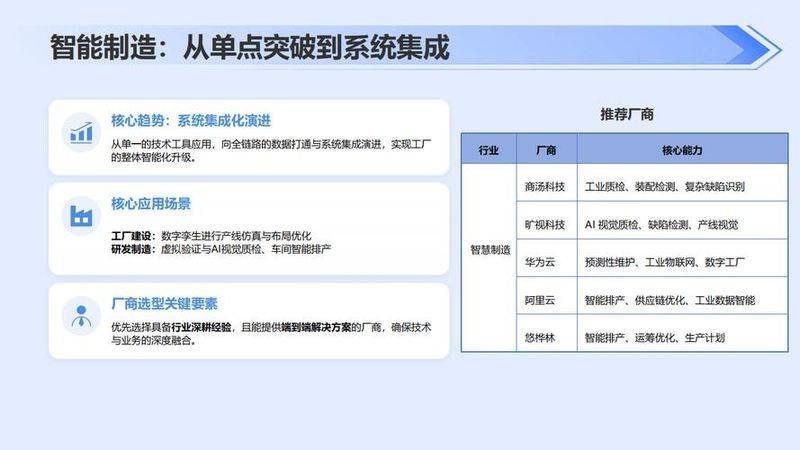Click the line starting 研发制造
800x450 pixels.
(221, 249)
